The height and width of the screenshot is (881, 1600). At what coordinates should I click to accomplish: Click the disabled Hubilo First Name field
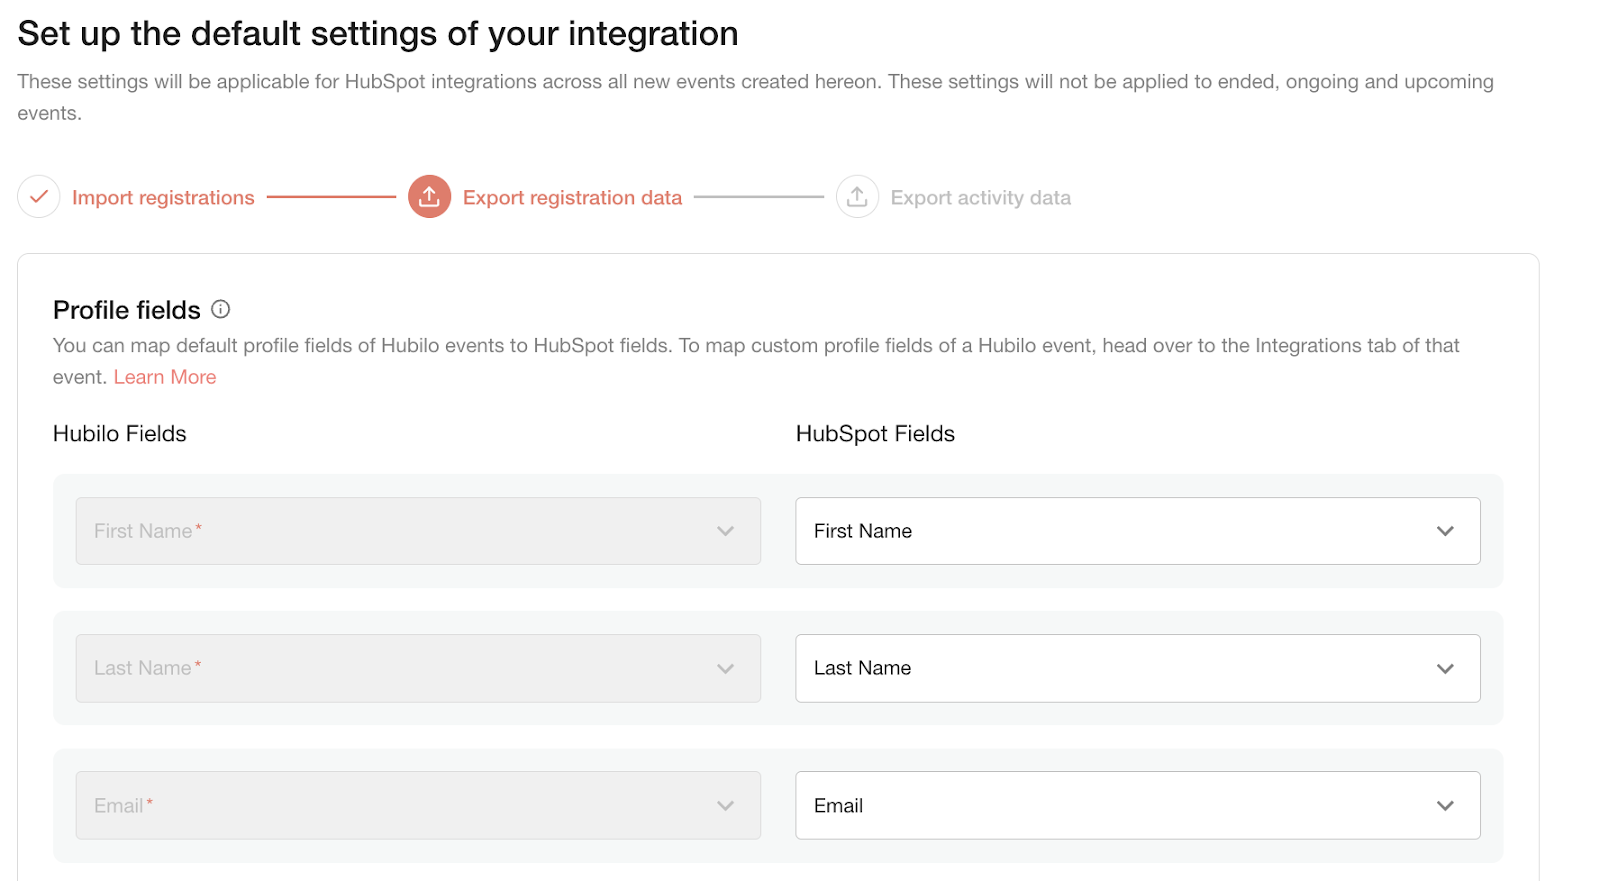pyautogui.click(x=418, y=531)
